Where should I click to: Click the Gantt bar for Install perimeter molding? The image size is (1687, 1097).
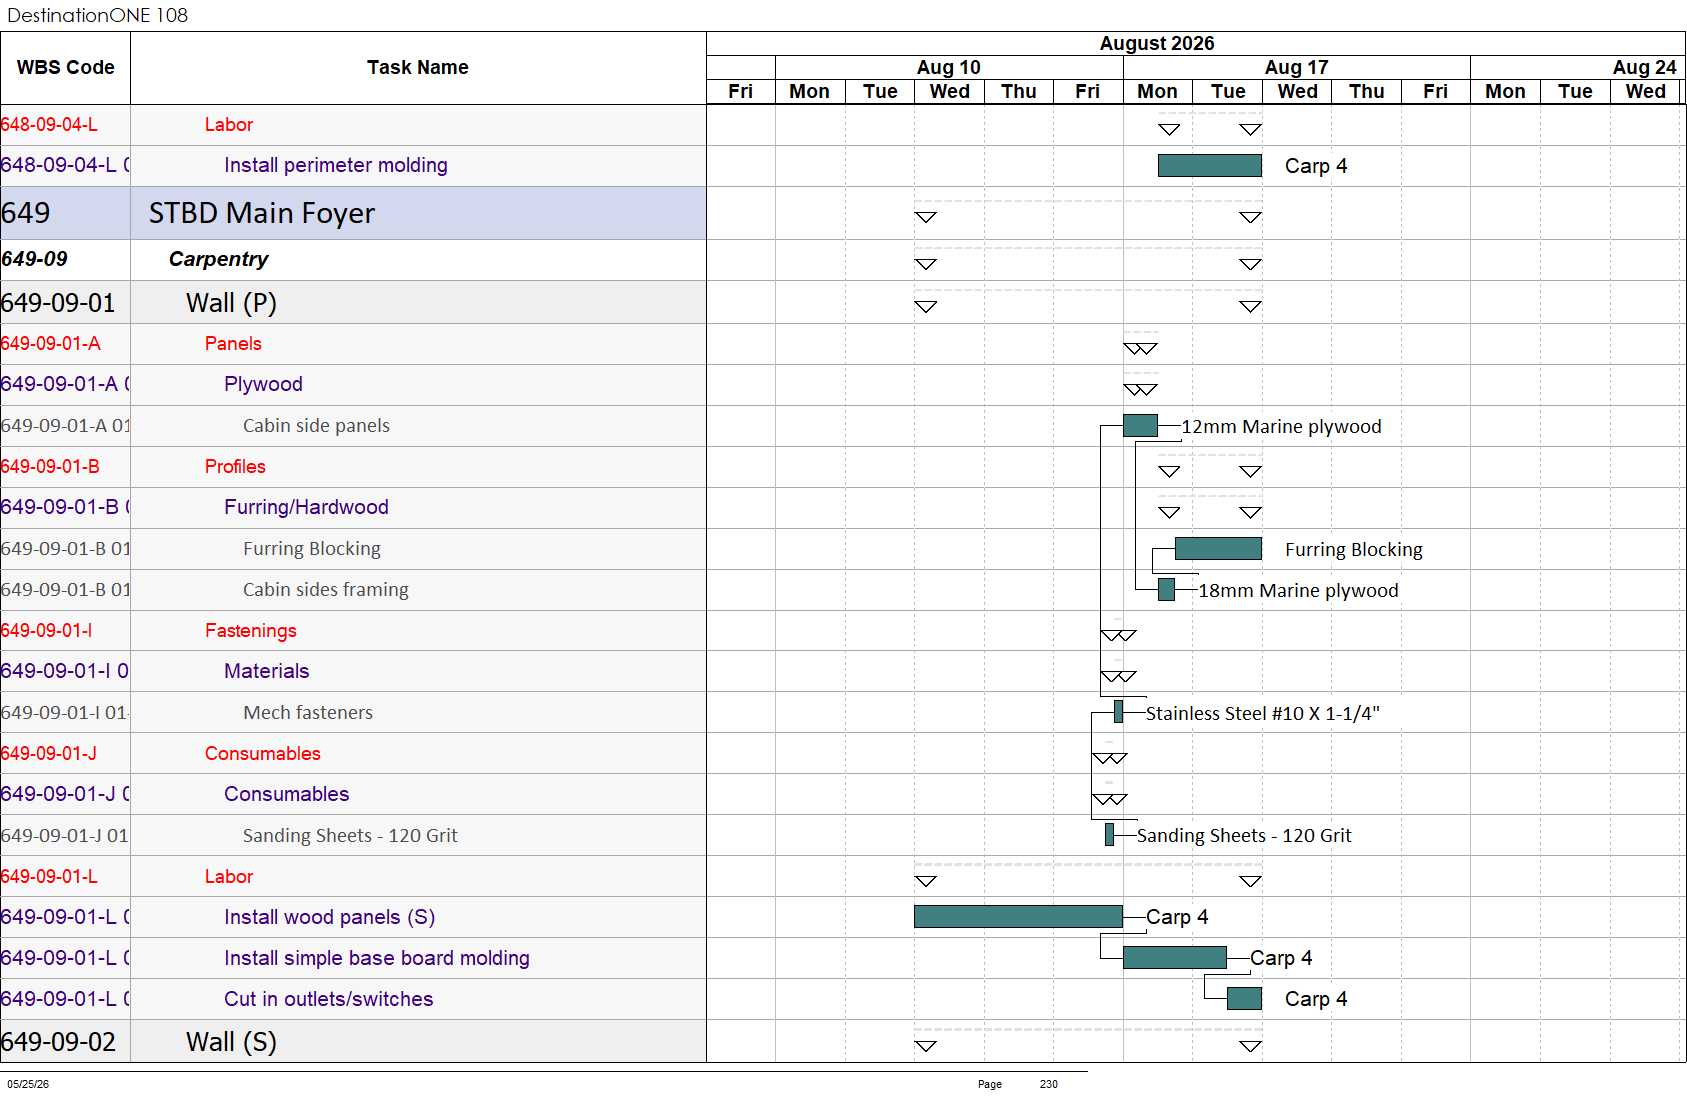pos(1209,165)
